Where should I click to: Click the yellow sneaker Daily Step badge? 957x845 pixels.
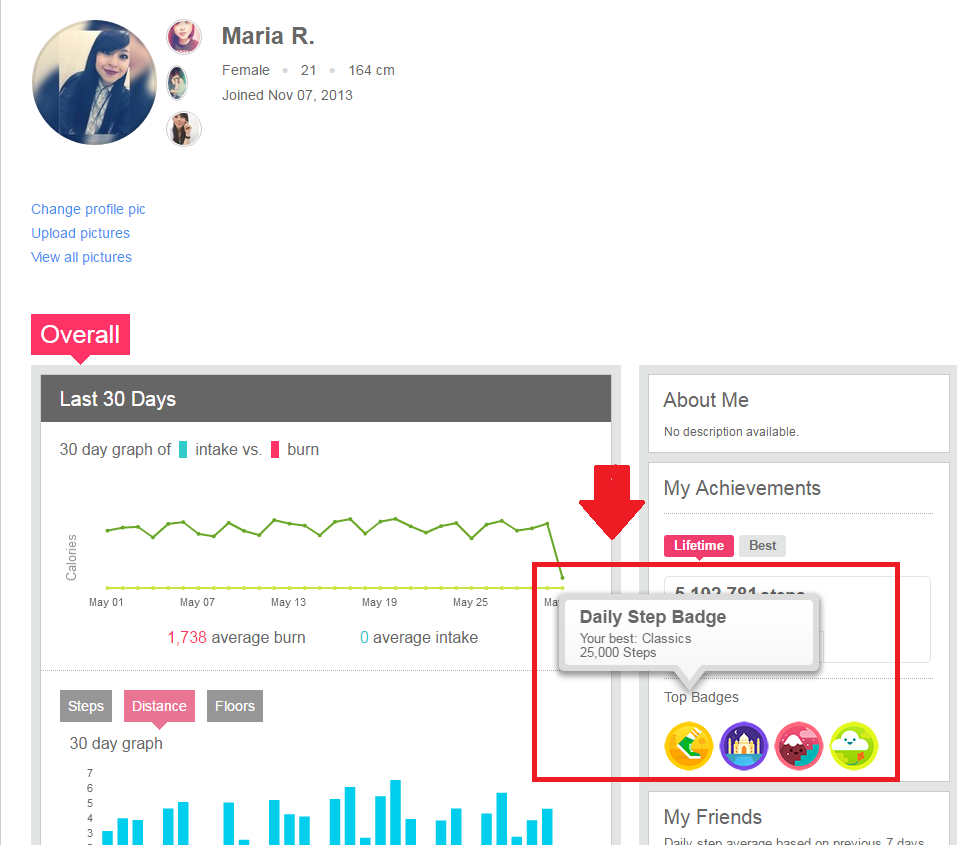click(689, 746)
